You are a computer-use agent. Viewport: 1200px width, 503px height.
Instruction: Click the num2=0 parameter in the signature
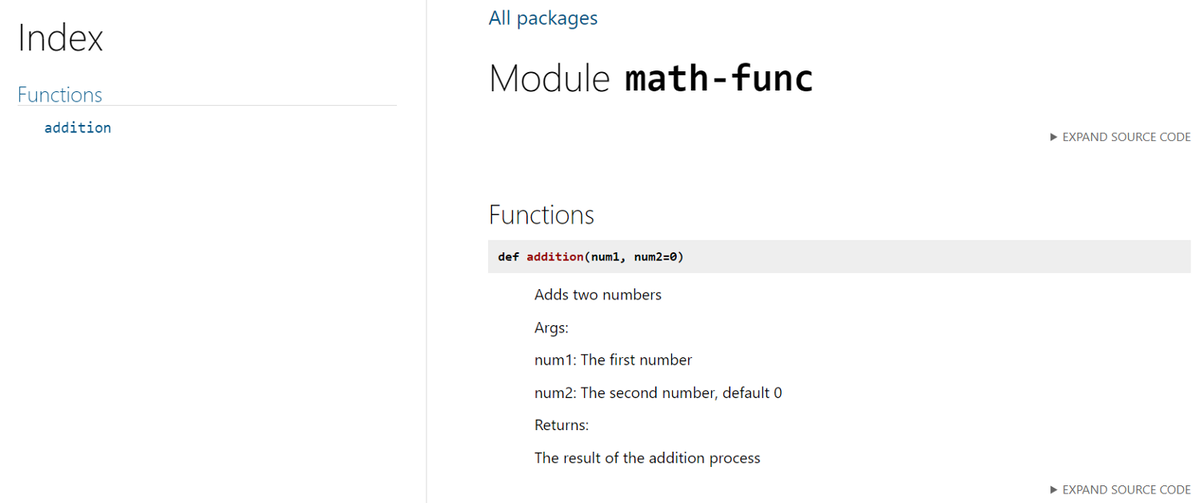pyautogui.click(x=655, y=257)
